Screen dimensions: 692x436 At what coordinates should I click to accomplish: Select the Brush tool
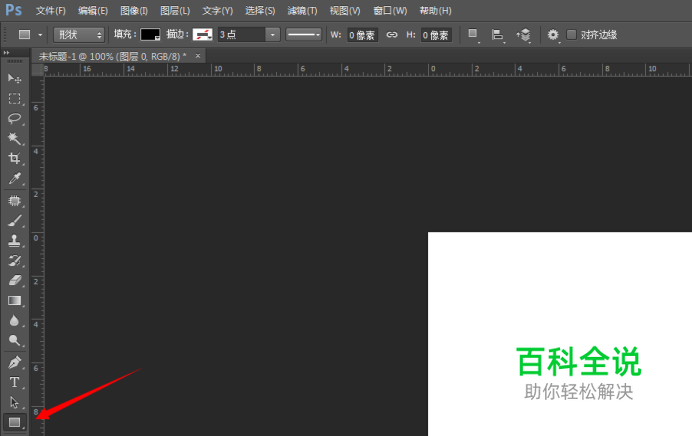coord(14,221)
